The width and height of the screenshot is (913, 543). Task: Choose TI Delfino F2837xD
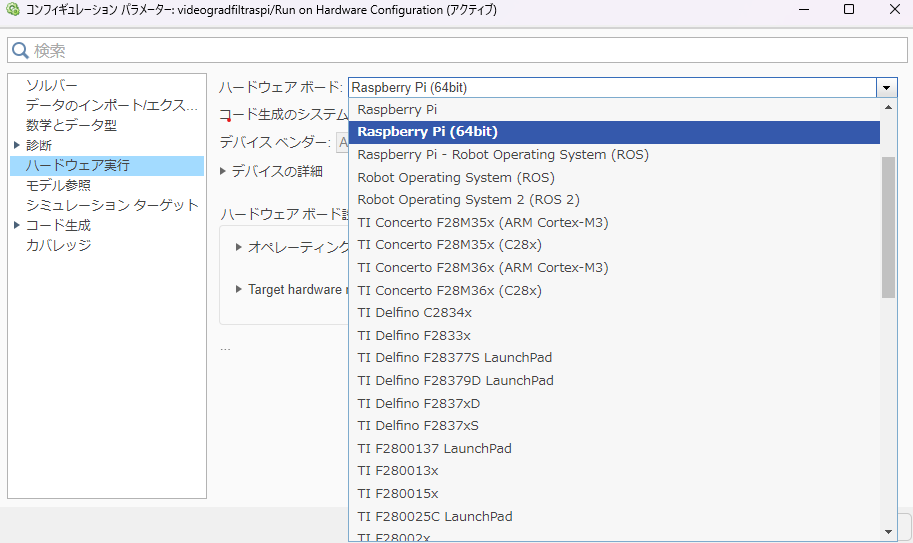614,403
